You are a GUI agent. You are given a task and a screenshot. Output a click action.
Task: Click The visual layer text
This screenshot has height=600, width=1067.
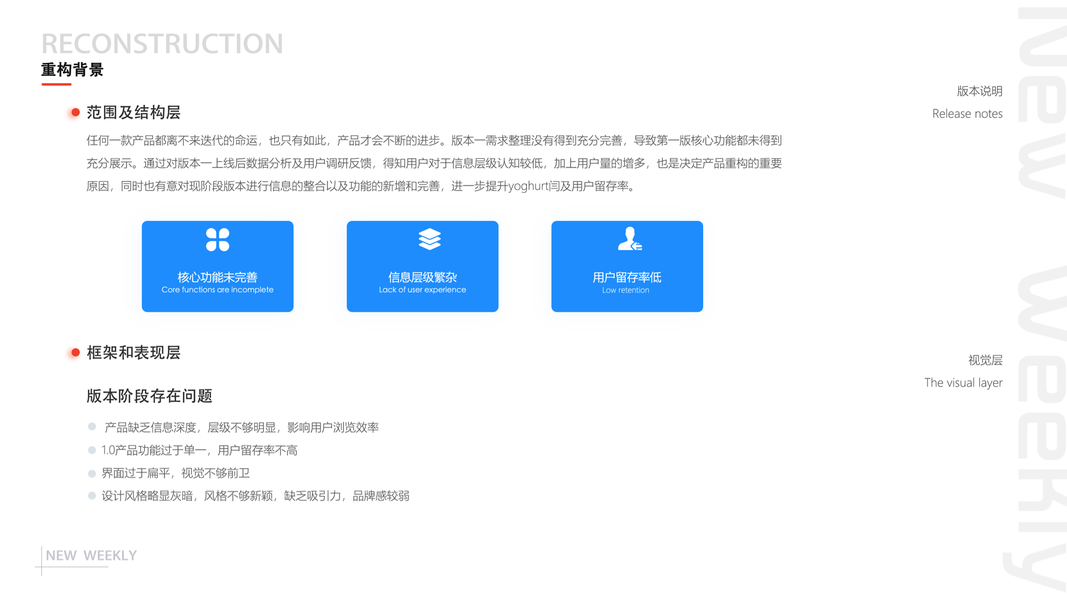tap(964, 383)
